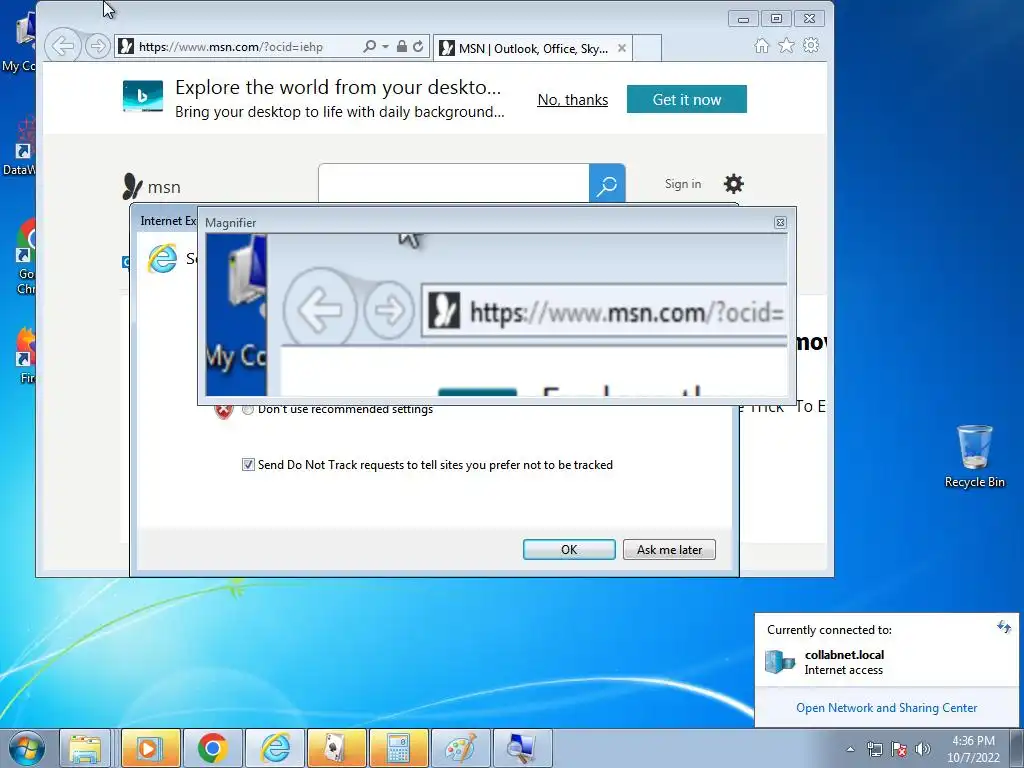Click the MSN web search input box
Viewport: 1024px width, 768px height.
tap(454, 183)
